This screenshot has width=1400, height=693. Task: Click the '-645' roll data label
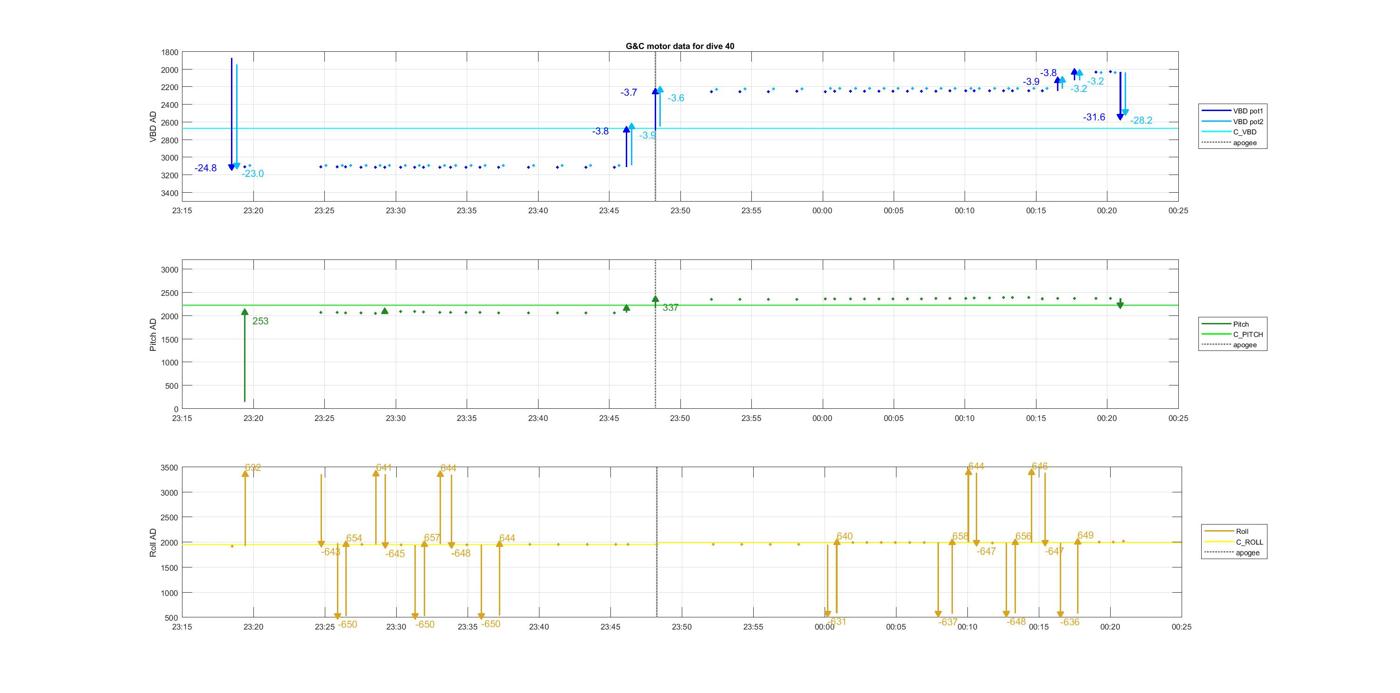point(395,554)
